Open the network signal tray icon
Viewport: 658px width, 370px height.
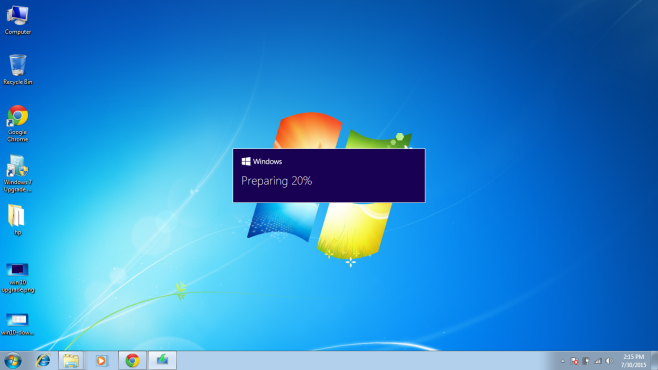(x=598, y=361)
